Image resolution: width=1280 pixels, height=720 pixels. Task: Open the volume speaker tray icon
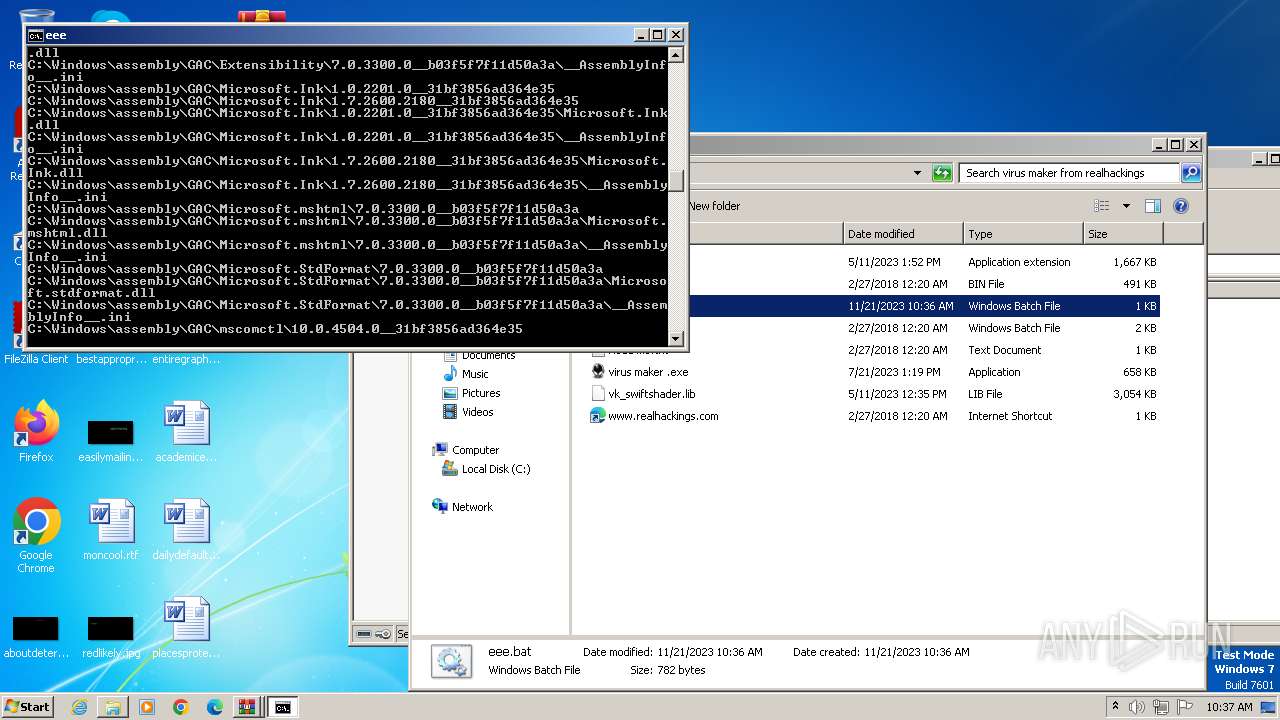pyautogui.click(x=1137, y=706)
